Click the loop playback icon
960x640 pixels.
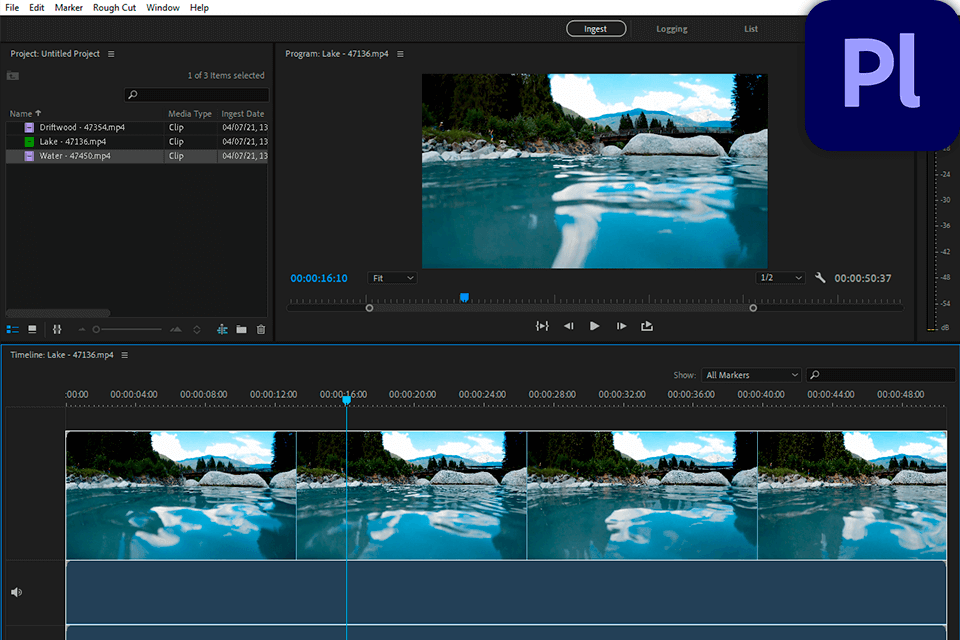point(543,326)
